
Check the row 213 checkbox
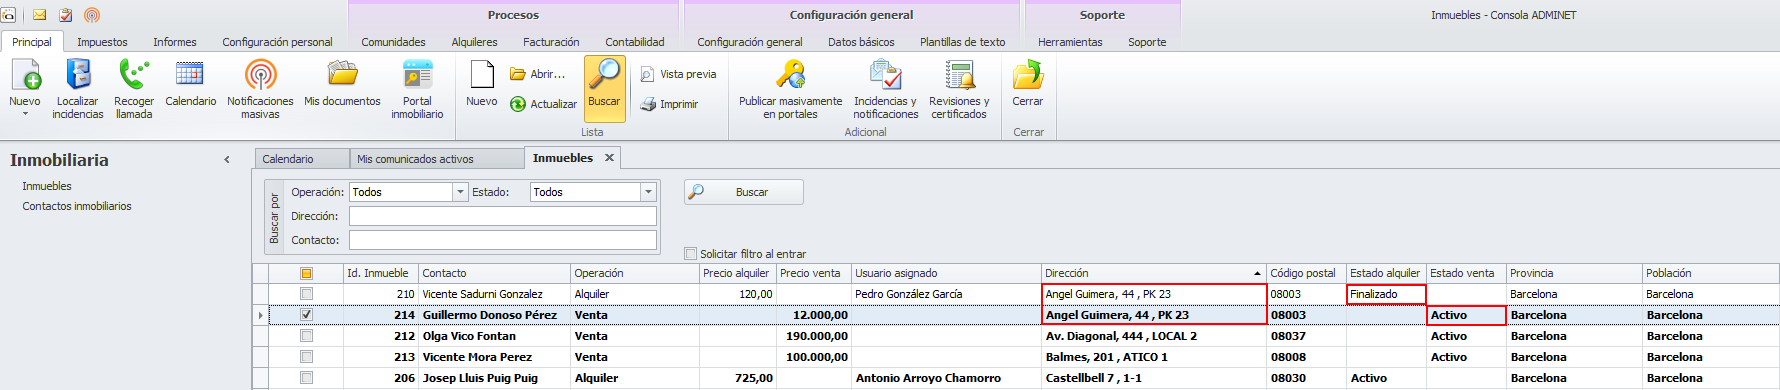(306, 357)
